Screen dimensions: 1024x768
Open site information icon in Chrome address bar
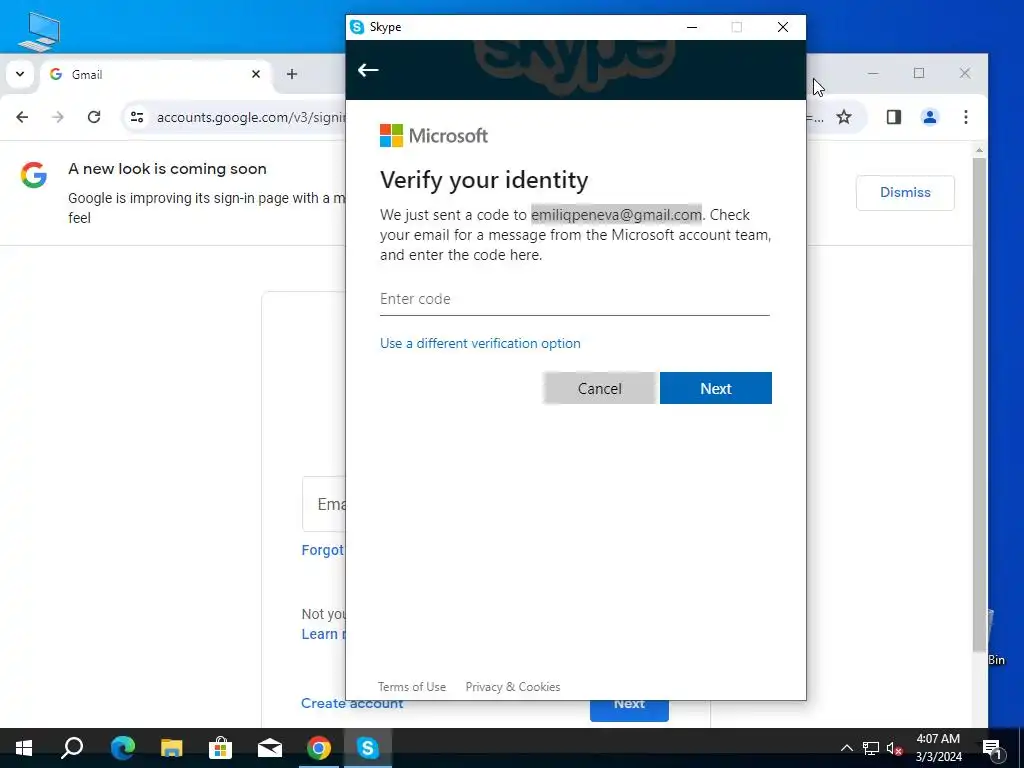point(136,117)
